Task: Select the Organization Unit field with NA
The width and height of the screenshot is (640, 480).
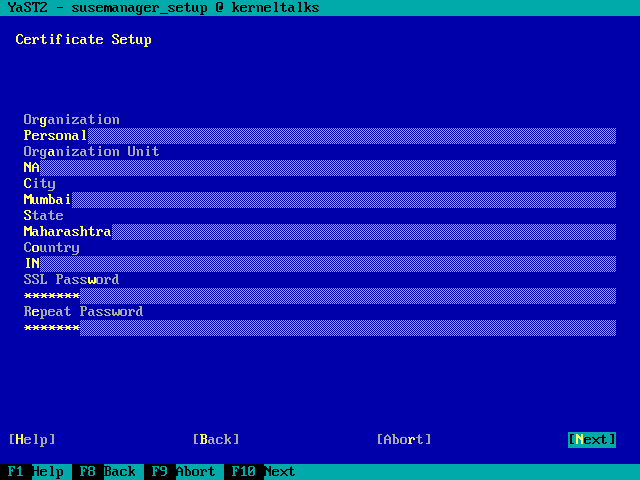Action: [320, 167]
